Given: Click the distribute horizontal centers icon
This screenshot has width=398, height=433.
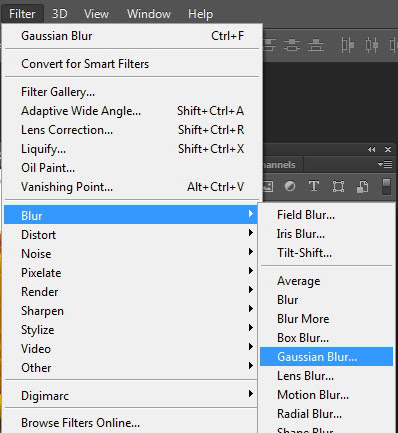Looking at the screenshot, I should pyautogui.click(x=372, y=45).
